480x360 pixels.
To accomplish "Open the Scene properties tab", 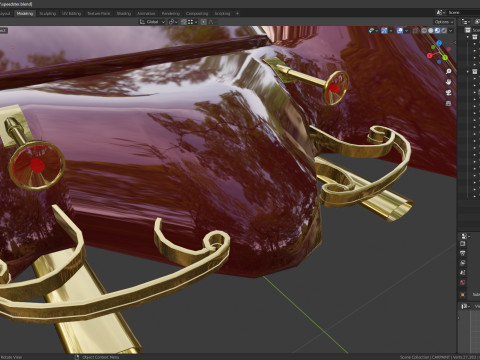I will pos(463,272).
